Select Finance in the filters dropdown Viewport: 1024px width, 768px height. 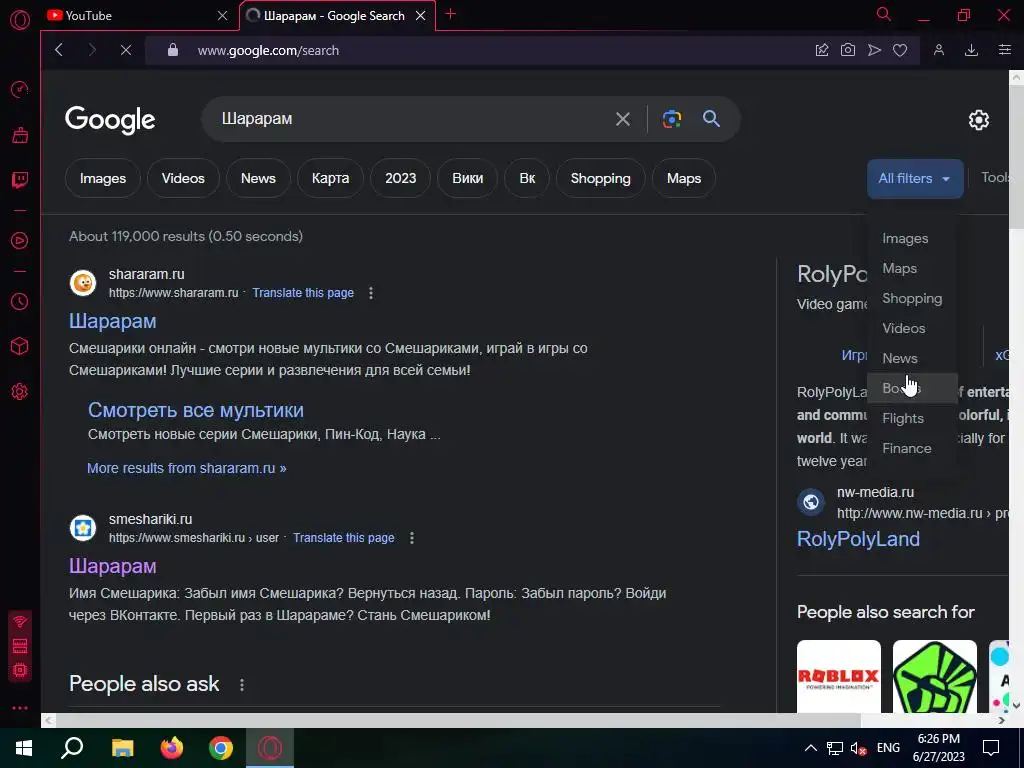[x=906, y=449]
